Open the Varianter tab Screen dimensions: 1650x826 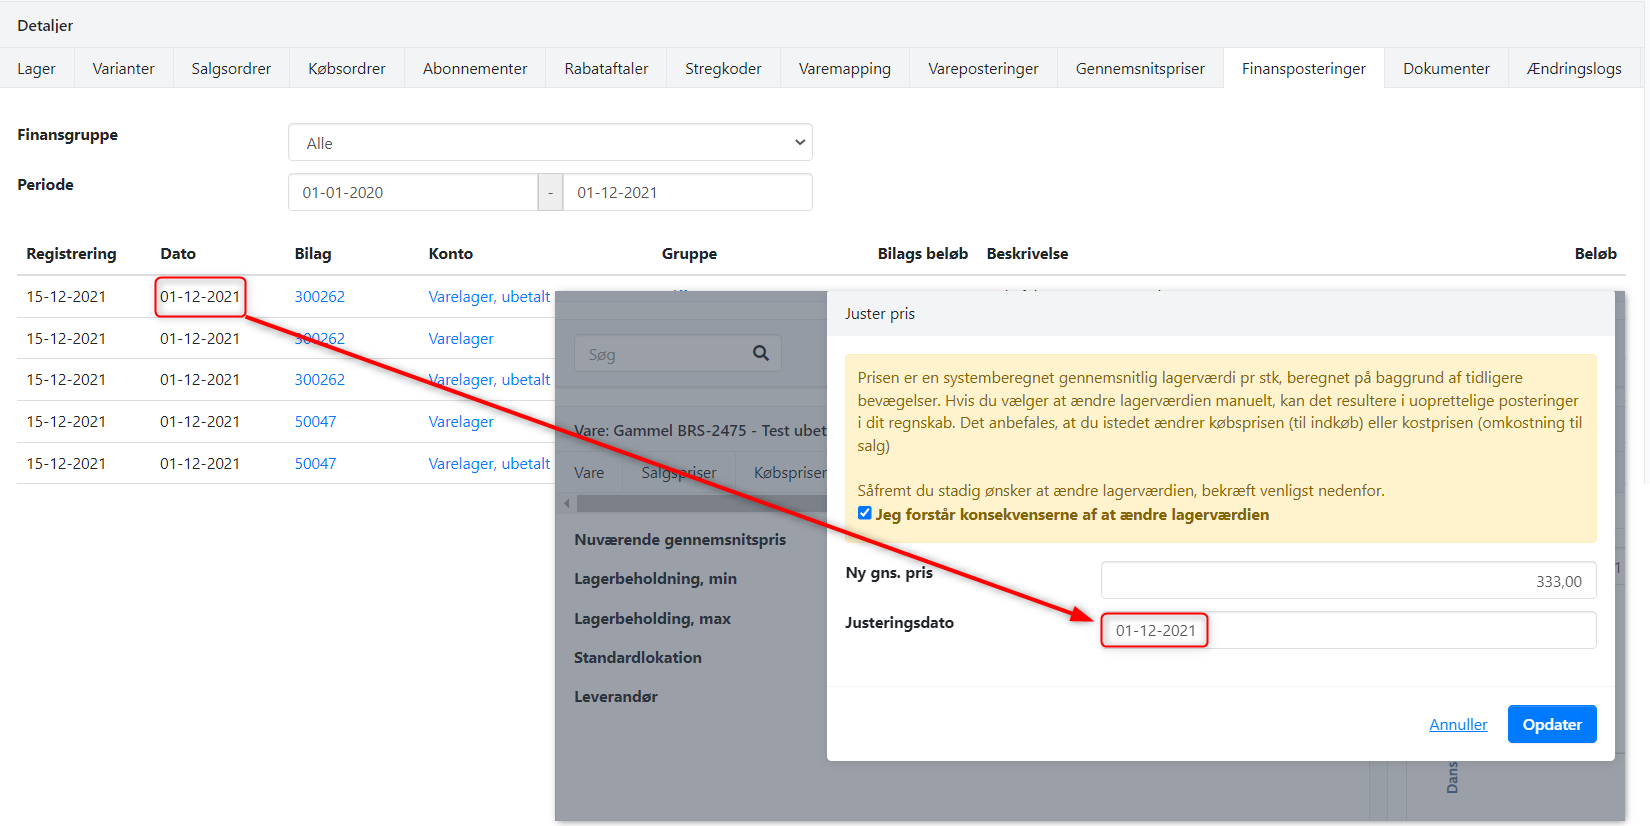123,68
